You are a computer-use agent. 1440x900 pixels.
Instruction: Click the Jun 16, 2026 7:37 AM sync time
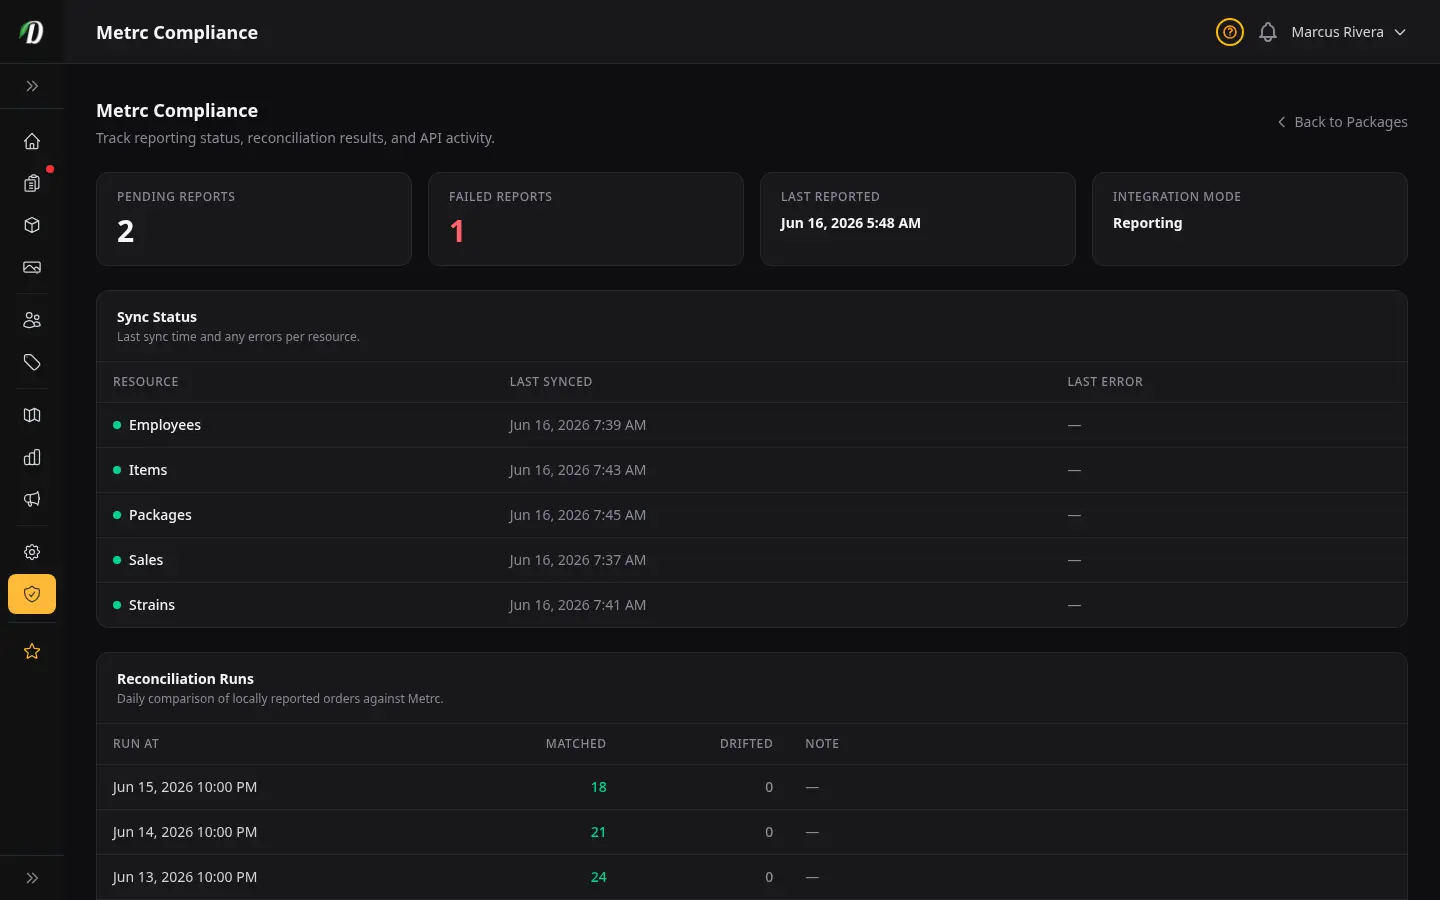[x=577, y=560]
